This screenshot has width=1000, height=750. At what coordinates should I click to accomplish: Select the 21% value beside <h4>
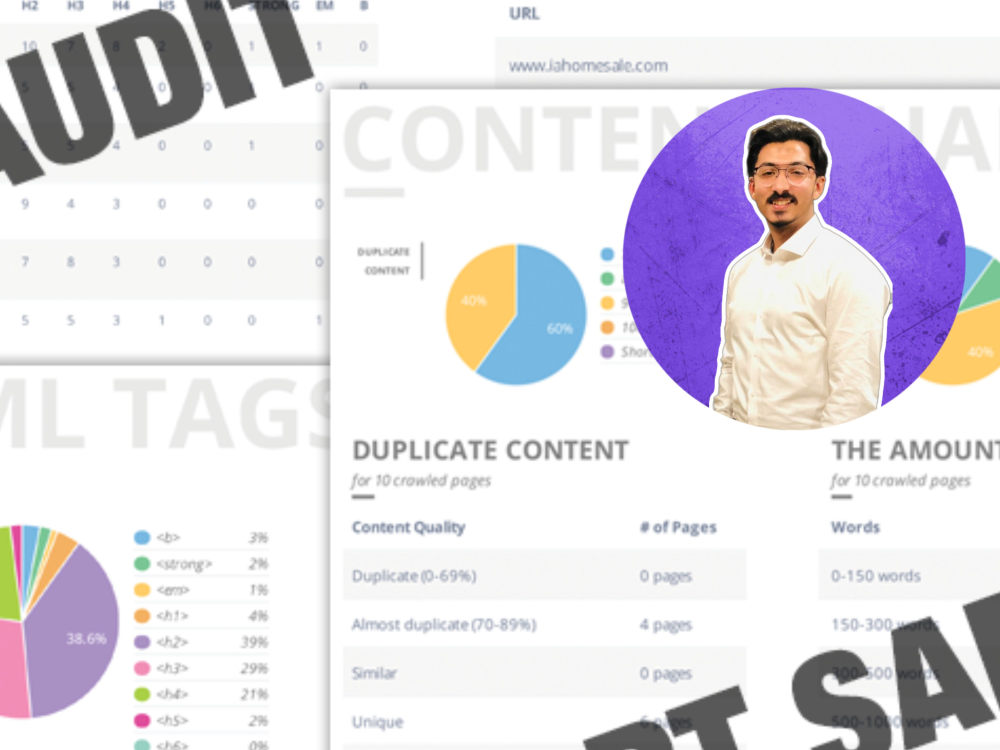[x=254, y=694]
